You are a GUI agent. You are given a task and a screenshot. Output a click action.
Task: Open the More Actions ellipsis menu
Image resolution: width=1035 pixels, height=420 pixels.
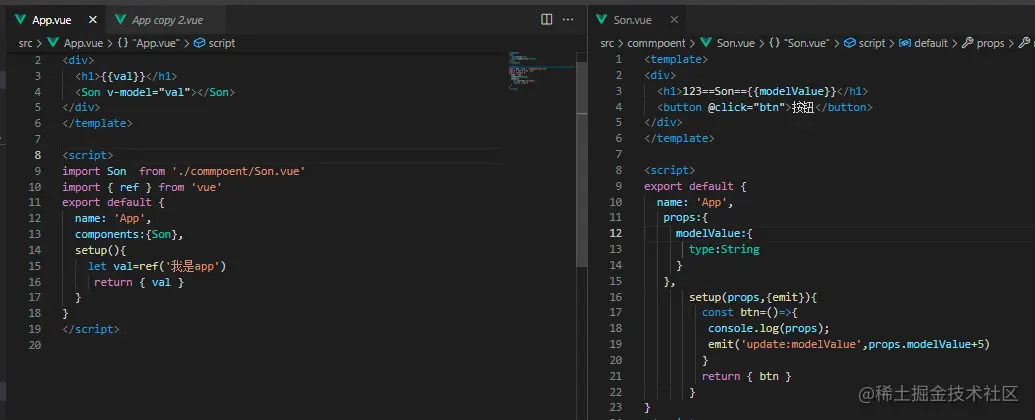[568, 19]
